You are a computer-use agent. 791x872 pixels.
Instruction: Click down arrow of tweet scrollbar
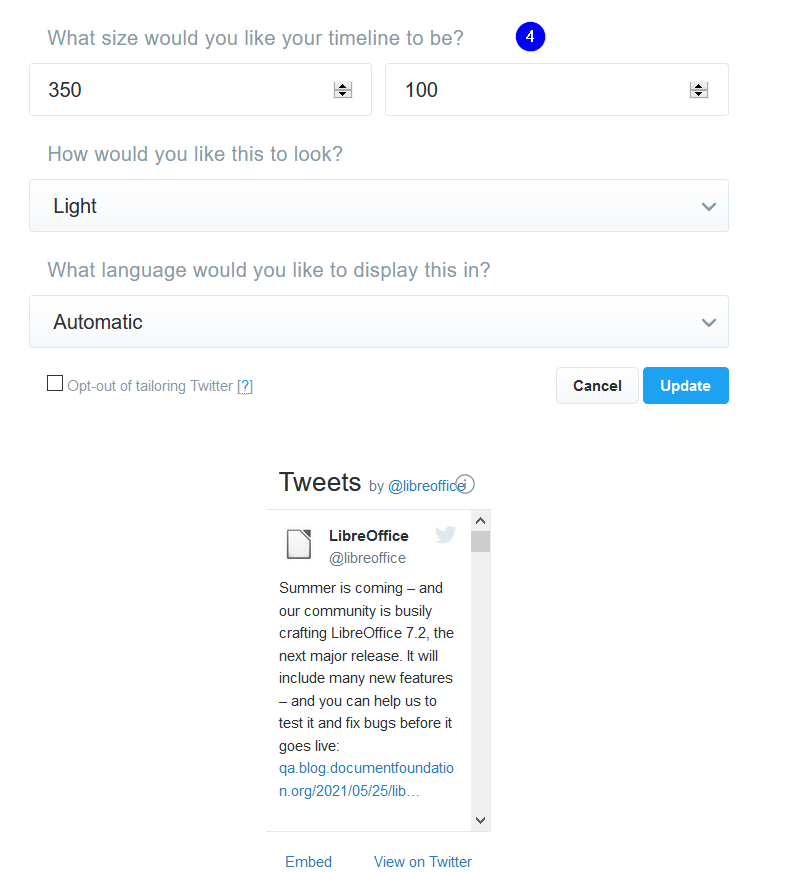pyautogui.click(x=481, y=820)
